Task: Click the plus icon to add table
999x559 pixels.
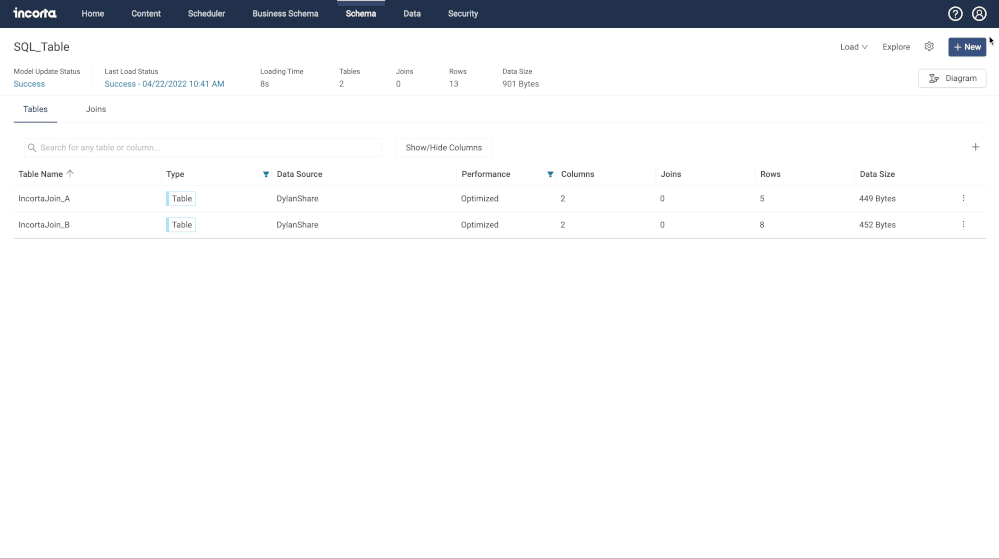Action: pos(976,147)
